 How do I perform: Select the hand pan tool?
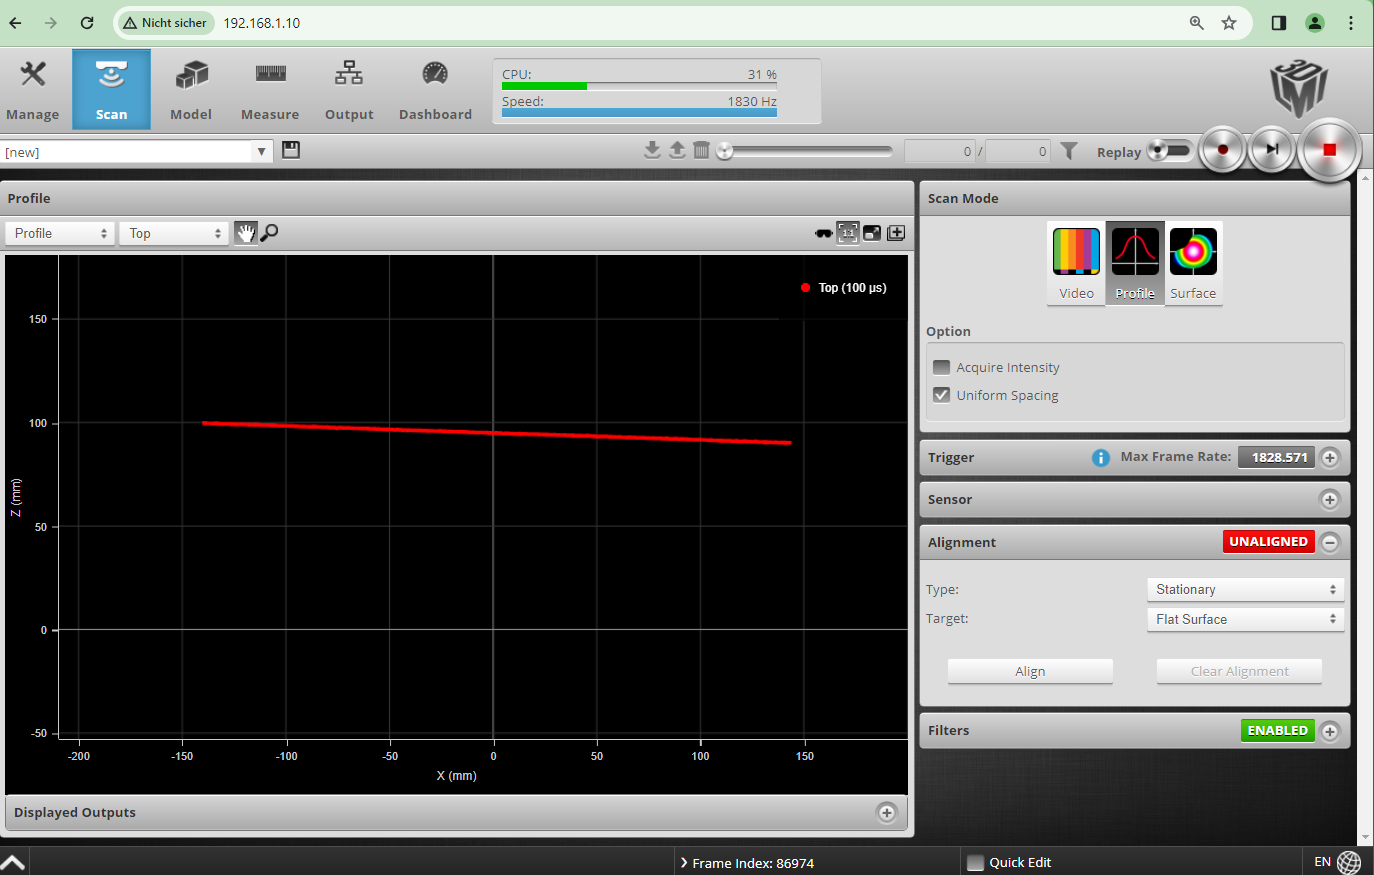point(245,233)
